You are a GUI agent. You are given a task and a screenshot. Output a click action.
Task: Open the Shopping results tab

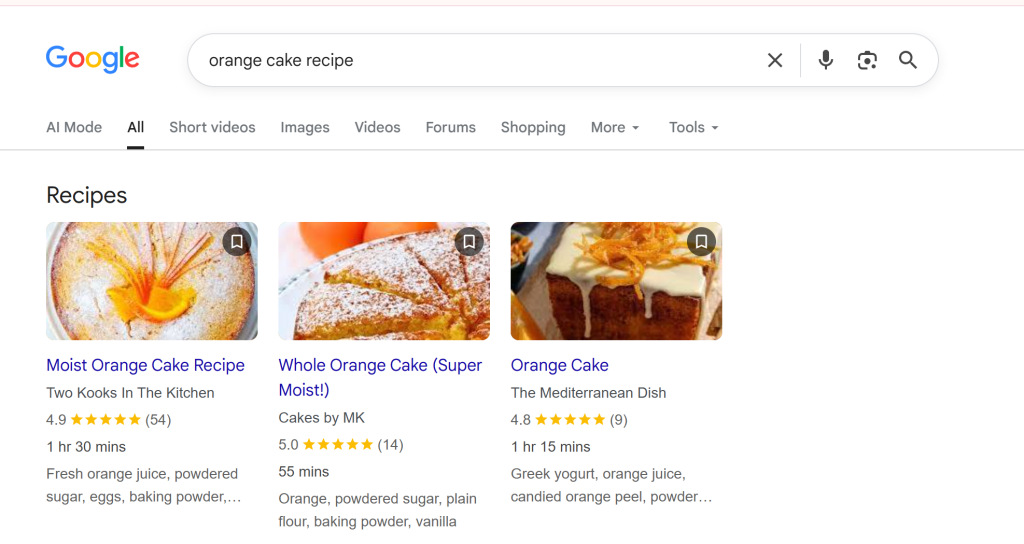click(x=533, y=127)
